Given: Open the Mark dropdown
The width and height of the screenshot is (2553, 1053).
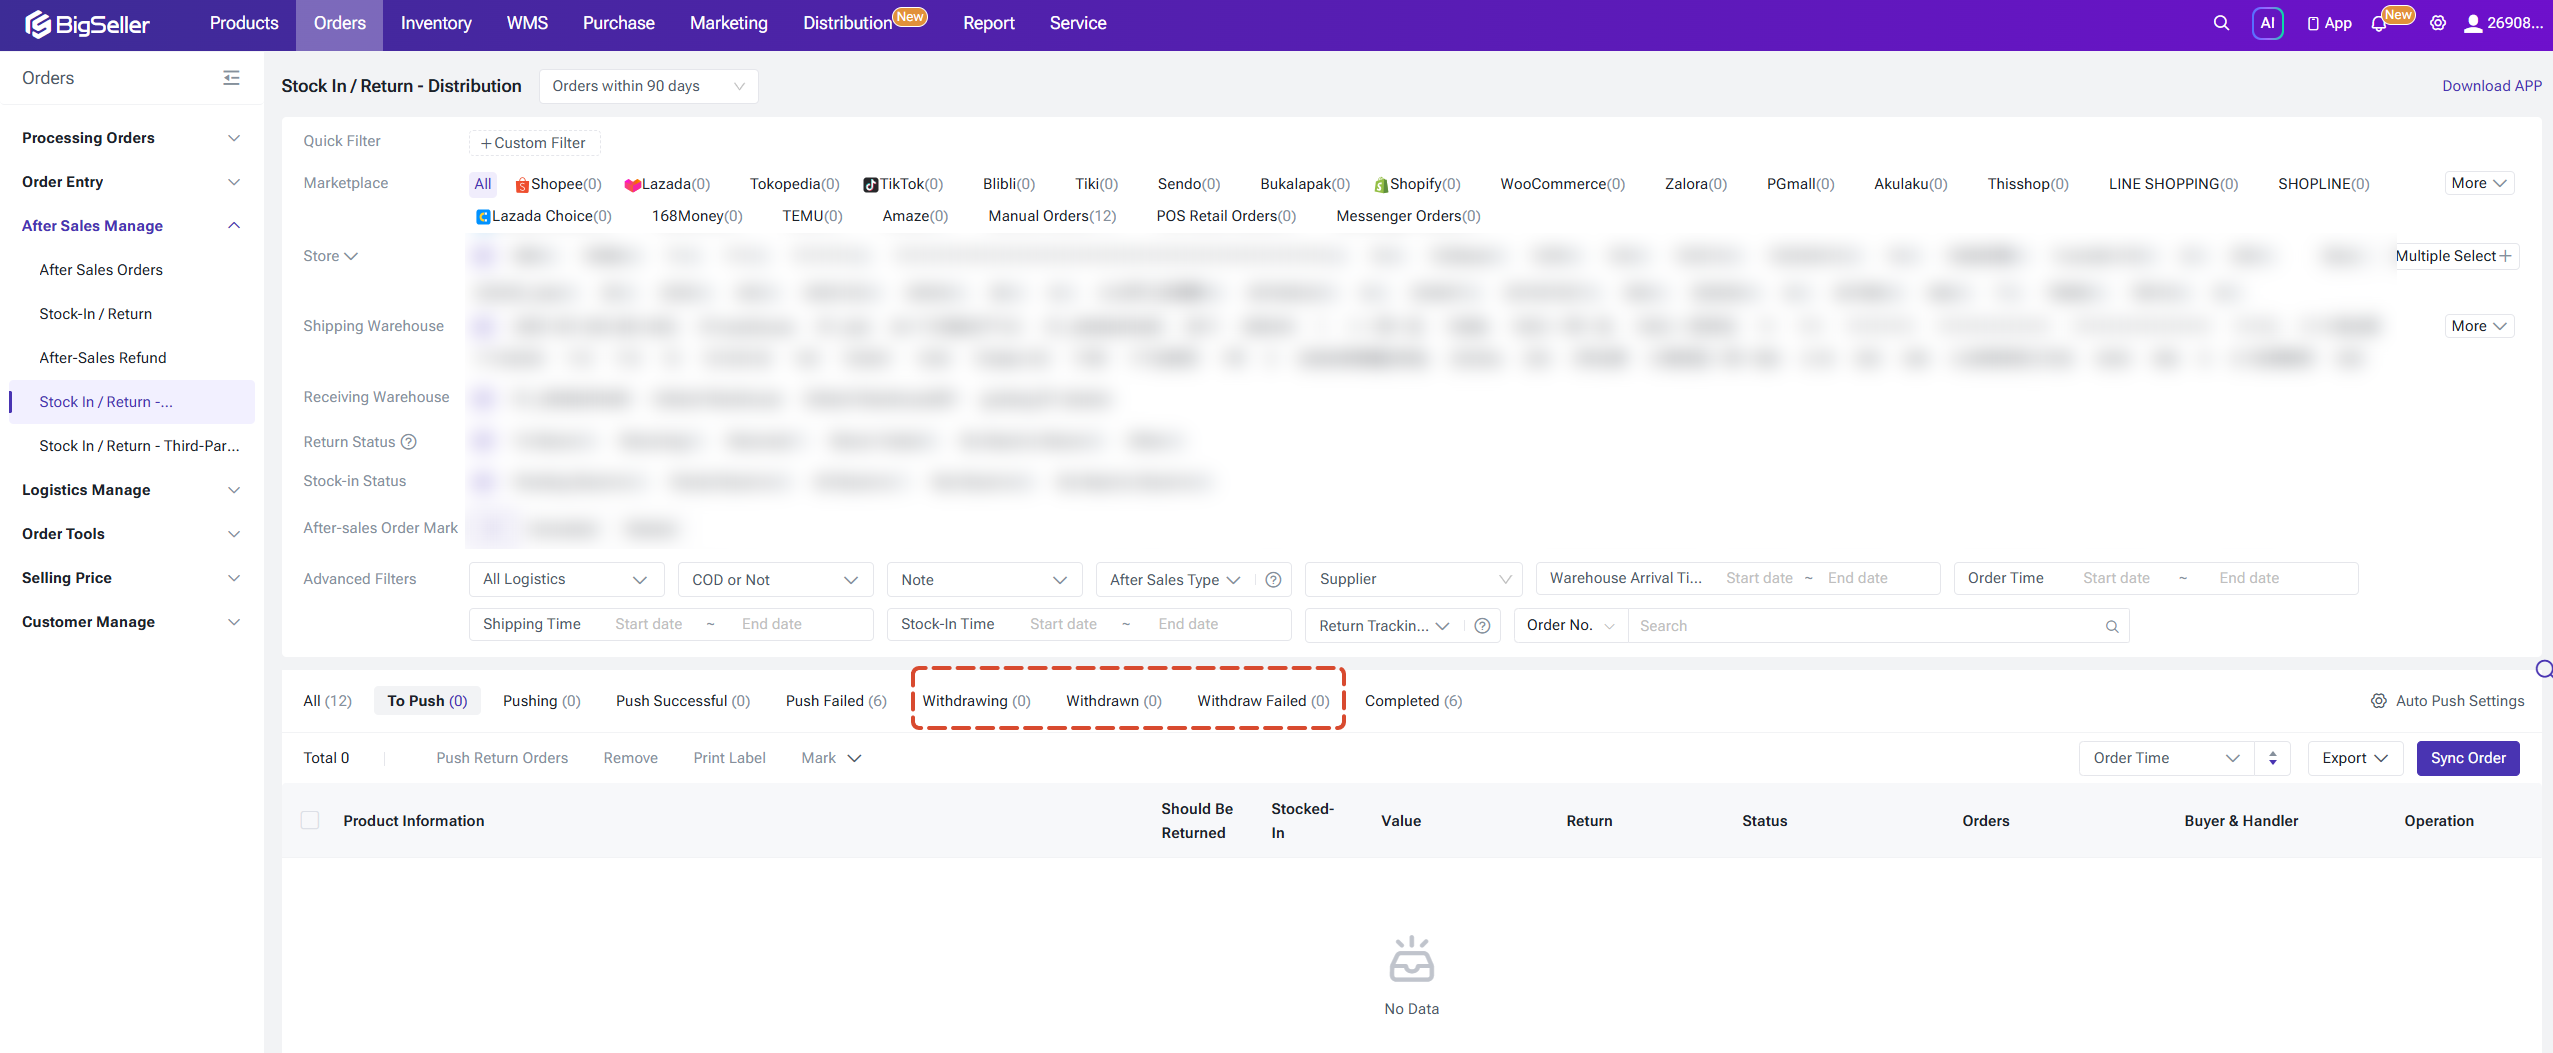Looking at the screenshot, I should [831, 758].
